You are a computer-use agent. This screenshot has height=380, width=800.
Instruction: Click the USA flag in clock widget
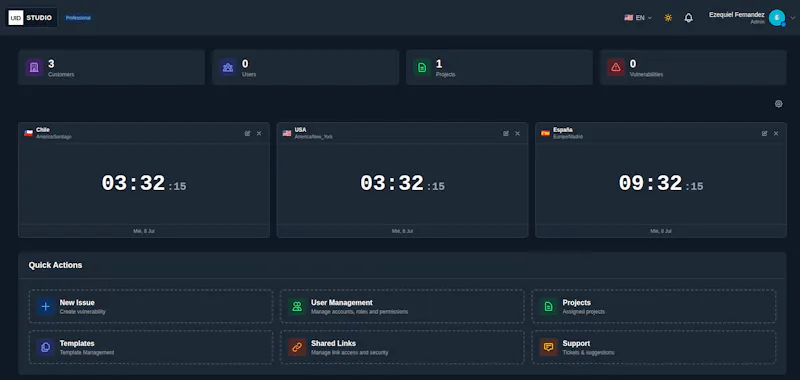tap(287, 133)
